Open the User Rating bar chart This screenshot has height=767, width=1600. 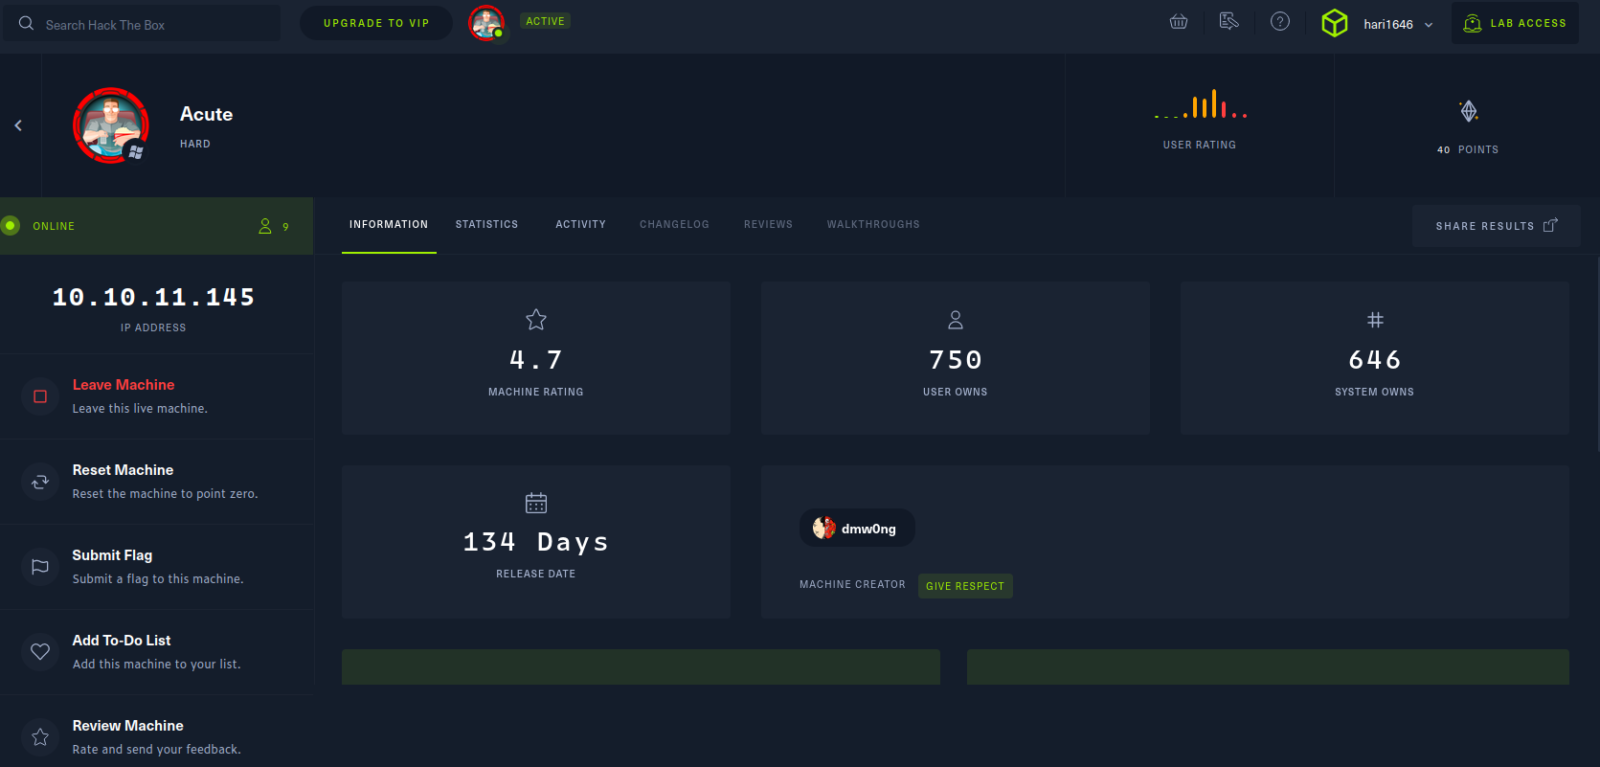click(1200, 104)
